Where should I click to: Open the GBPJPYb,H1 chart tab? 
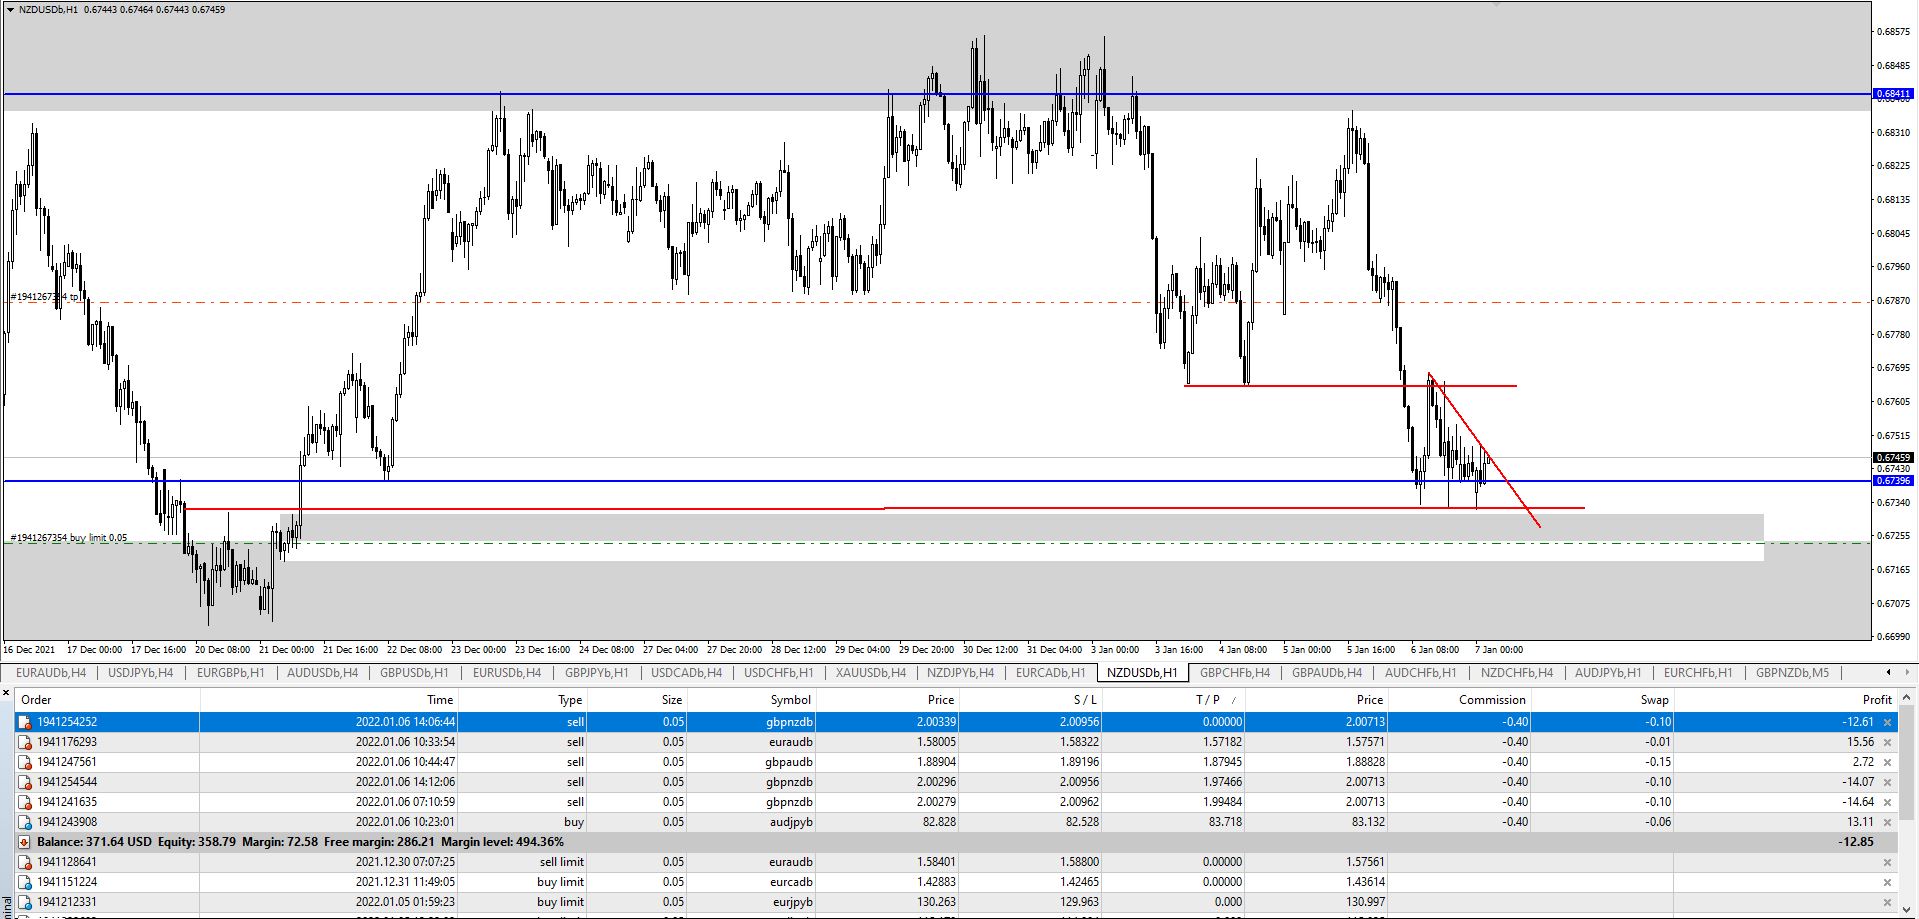point(597,673)
